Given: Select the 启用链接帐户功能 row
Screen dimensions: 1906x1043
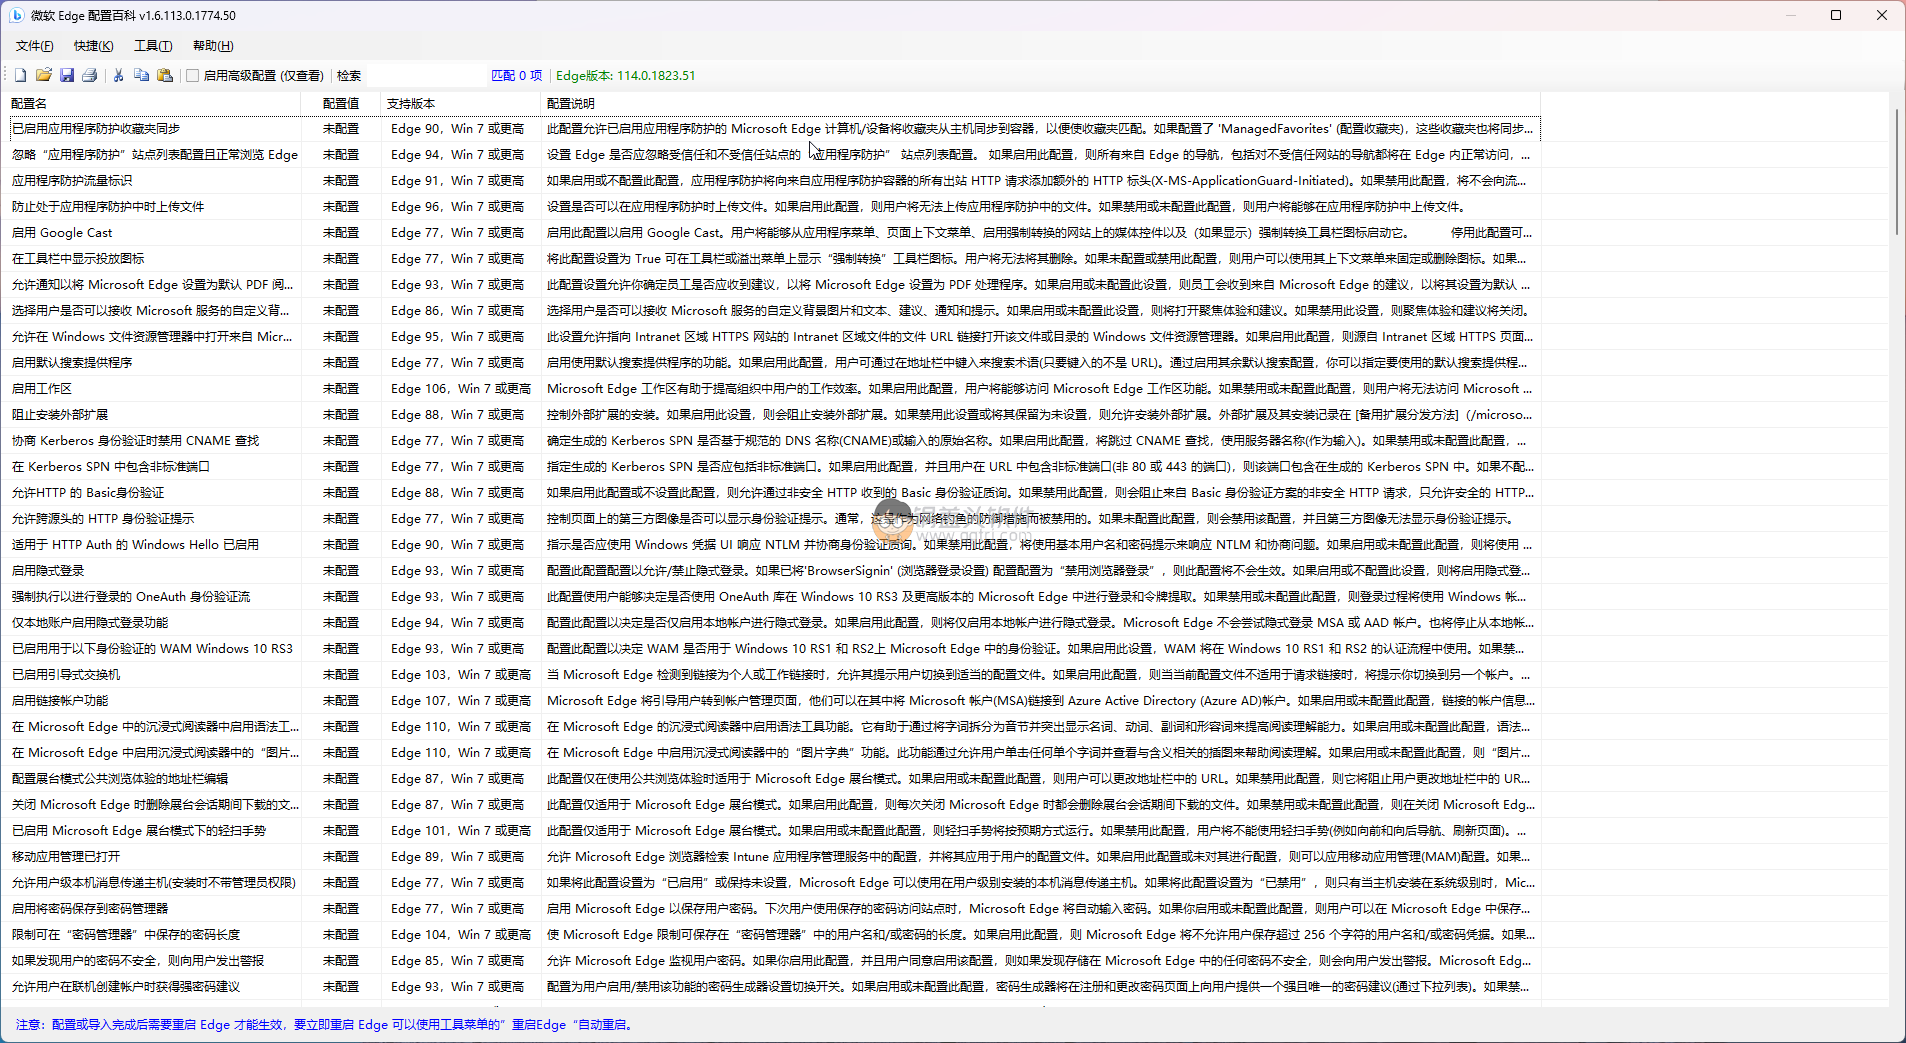Looking at the screenshot, I should (775, 701).
